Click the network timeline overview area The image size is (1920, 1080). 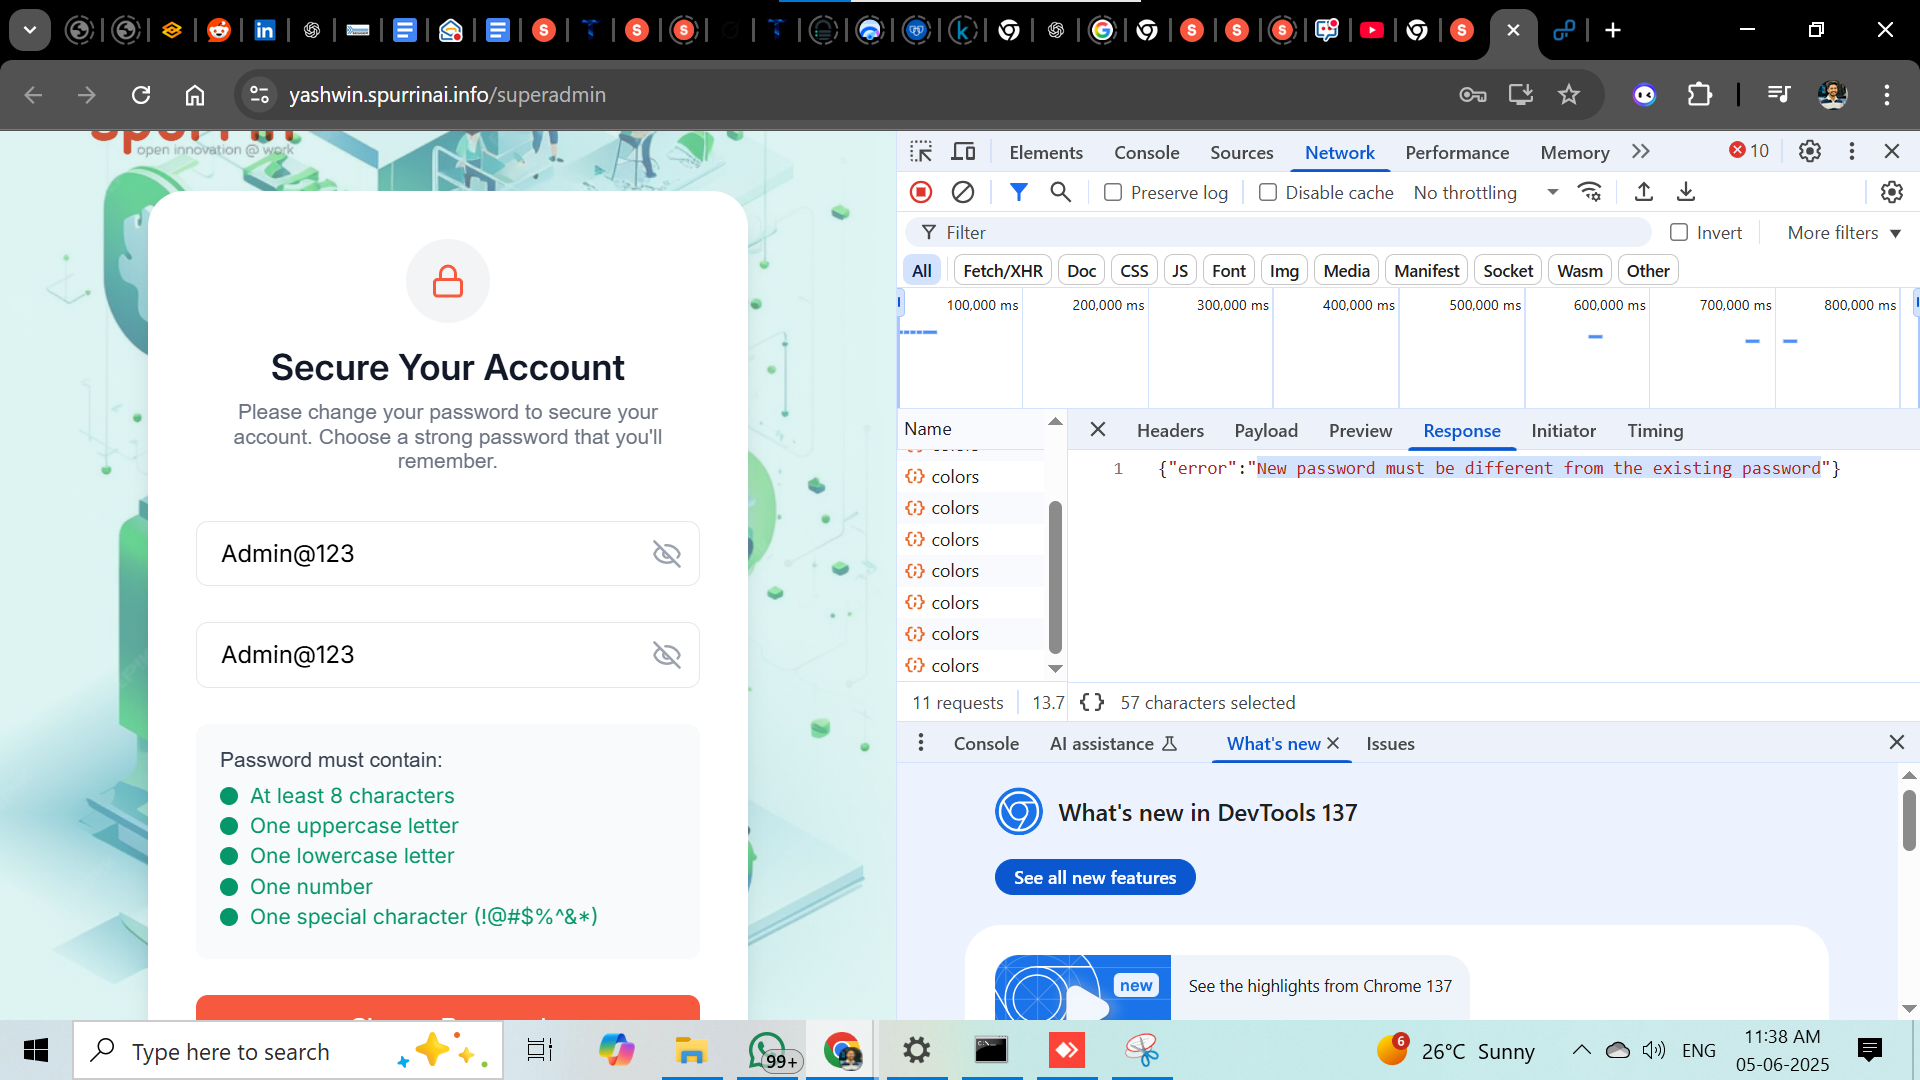[x=1400, y=350]
